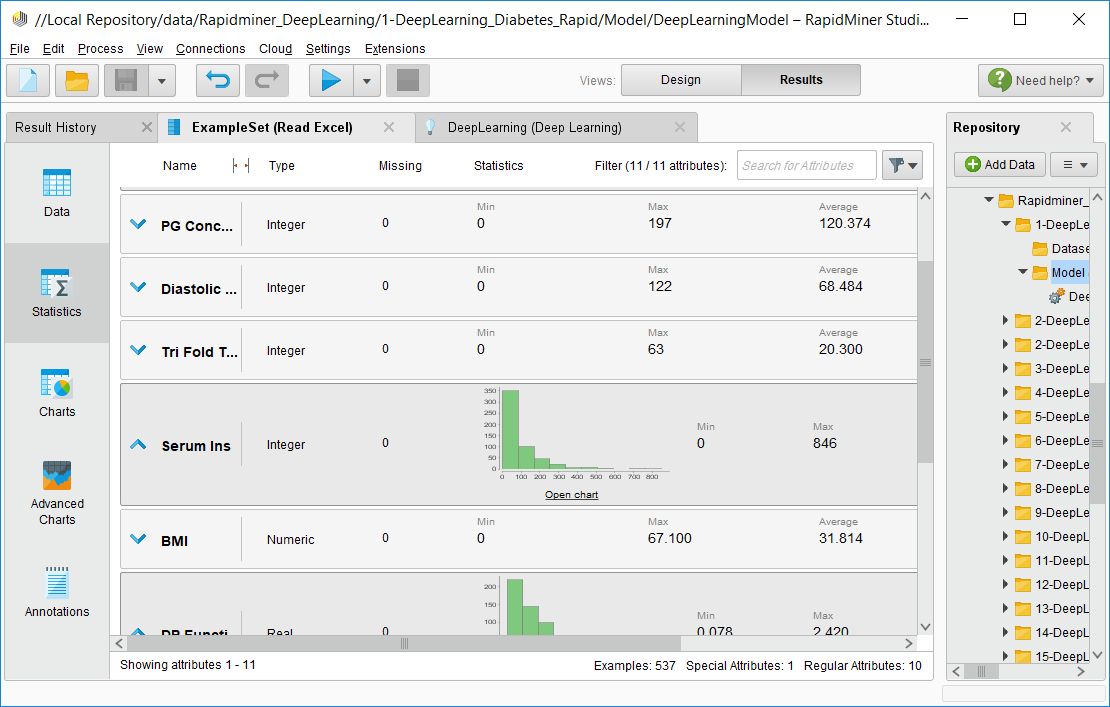Open the attribute filter funnel dropdown

pos(902,166)
